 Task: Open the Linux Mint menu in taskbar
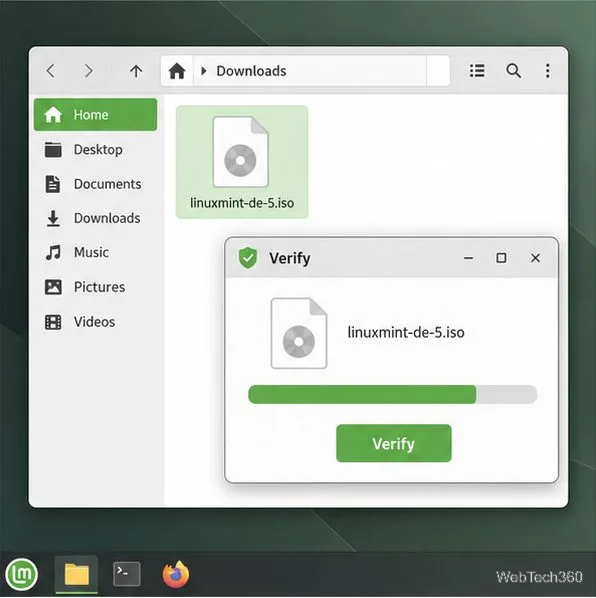point(22,574)
